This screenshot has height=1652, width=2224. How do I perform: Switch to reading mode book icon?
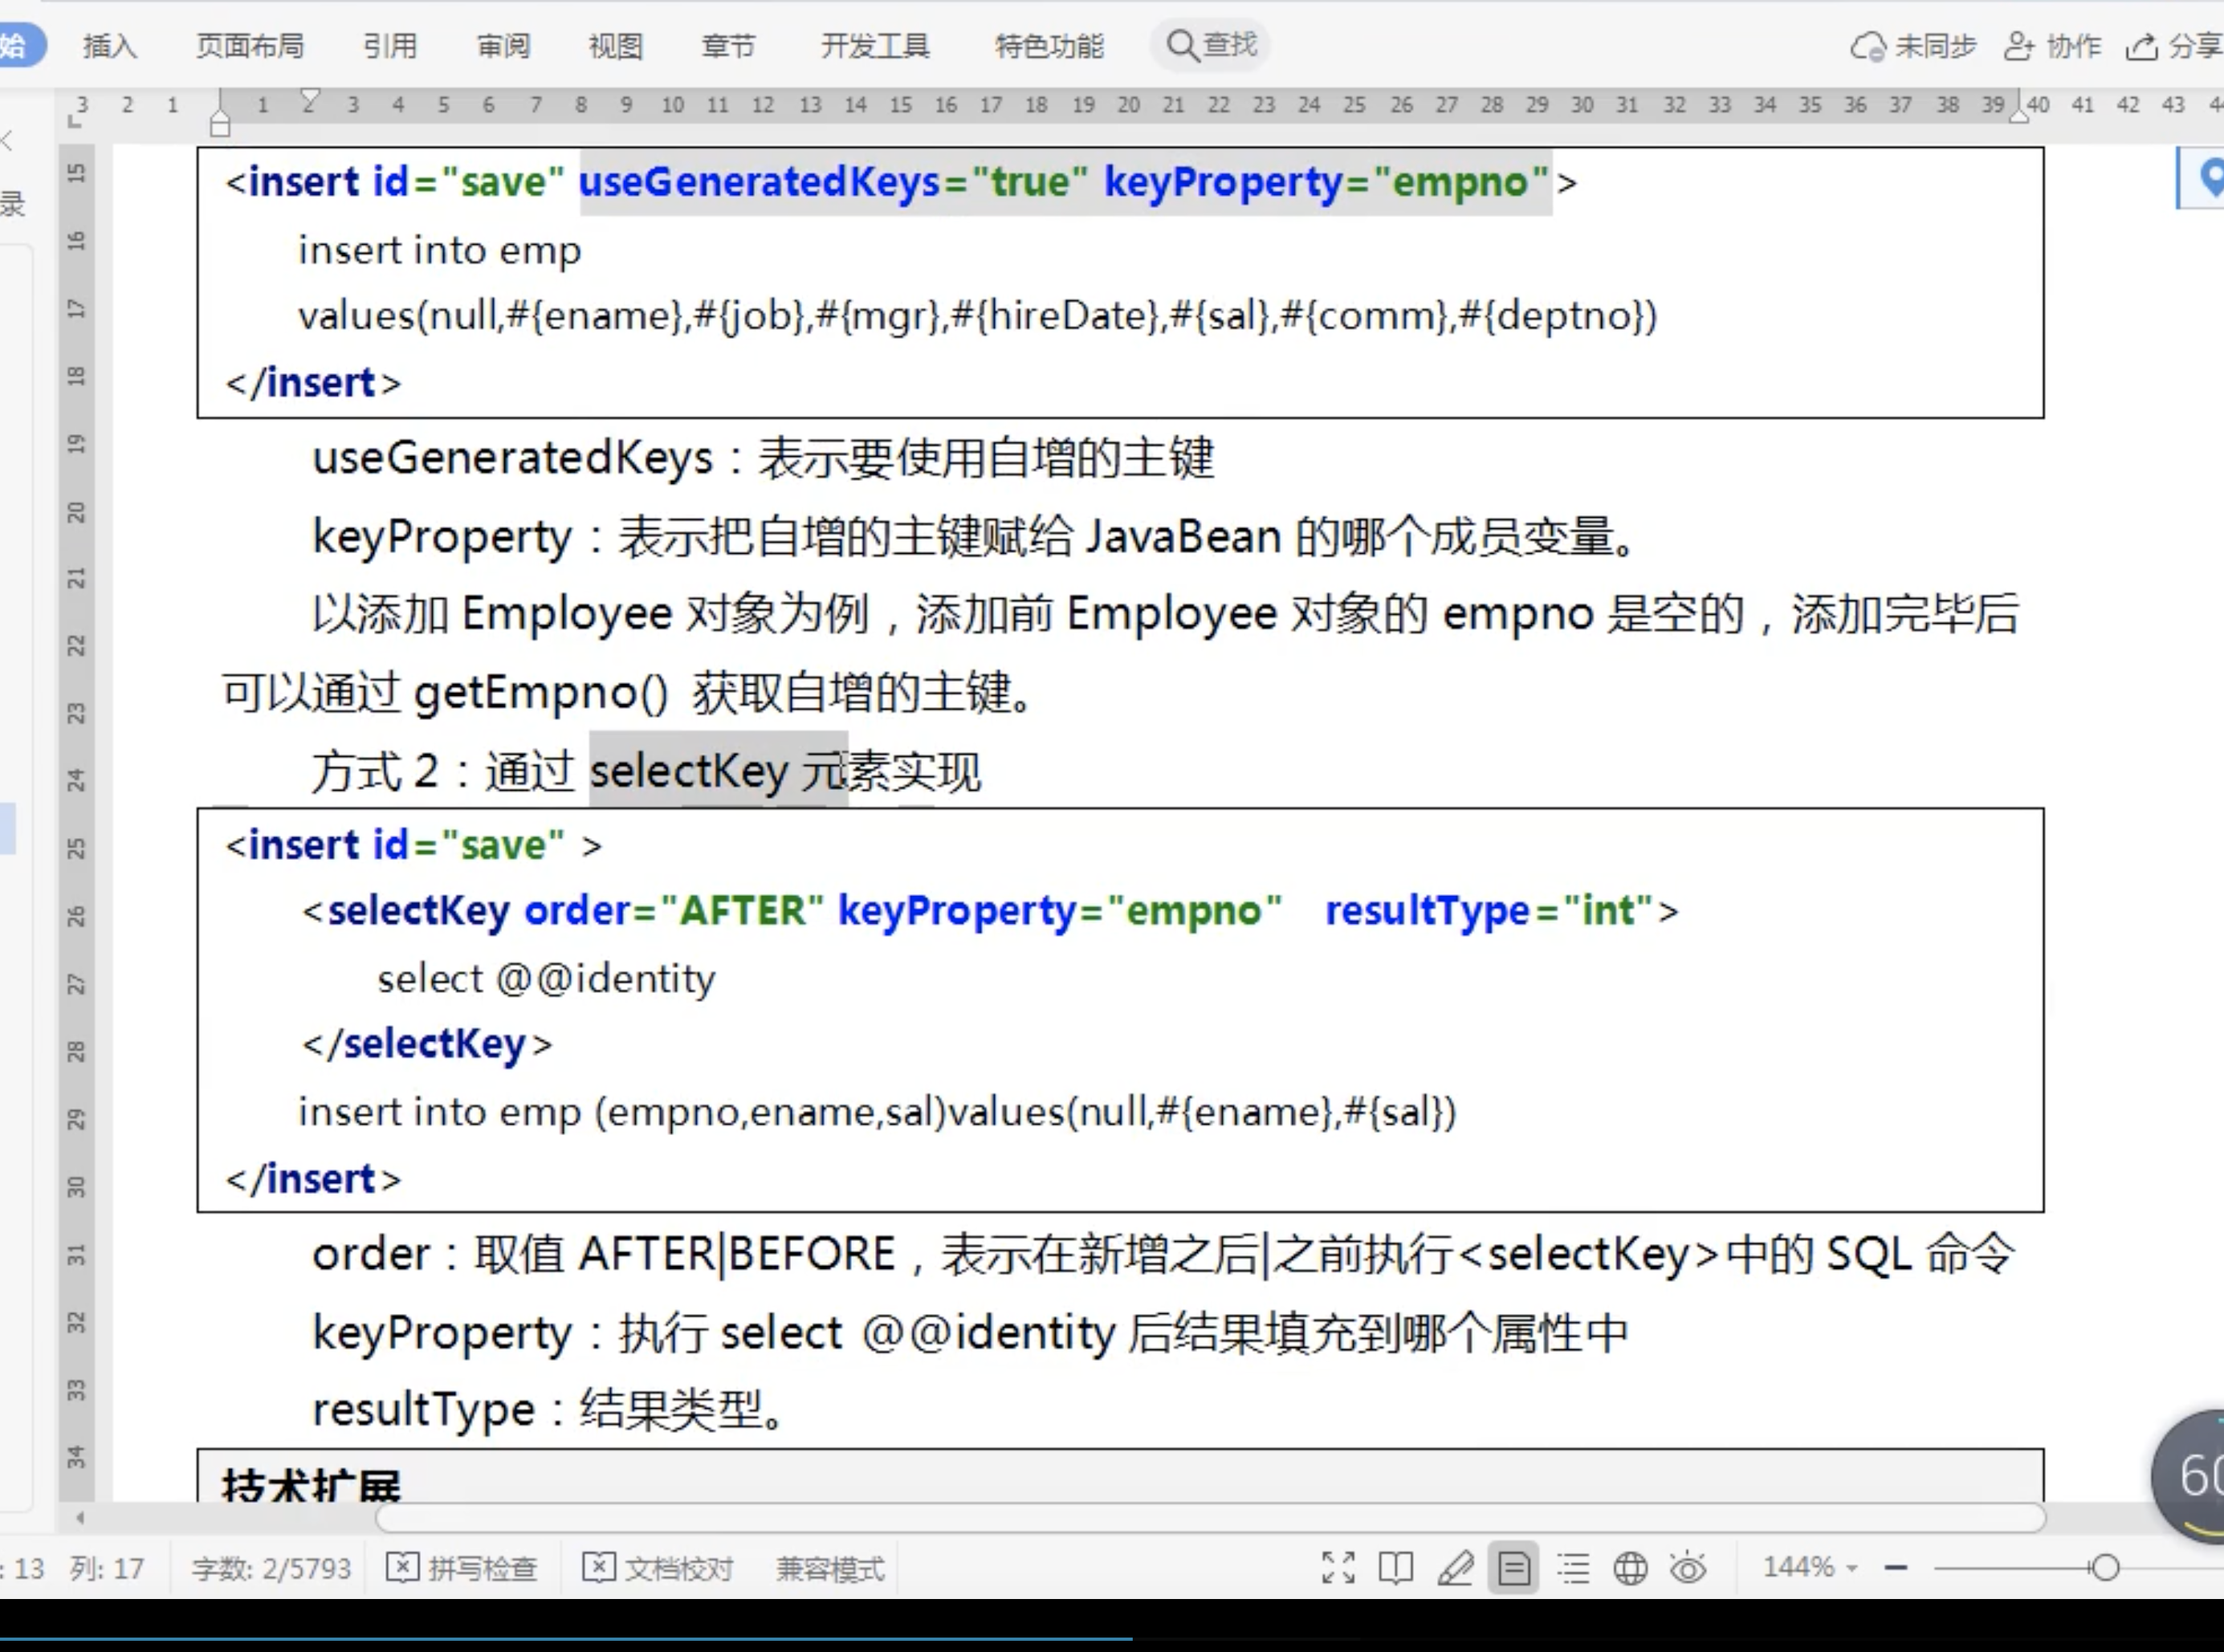click(1396, 1567)
